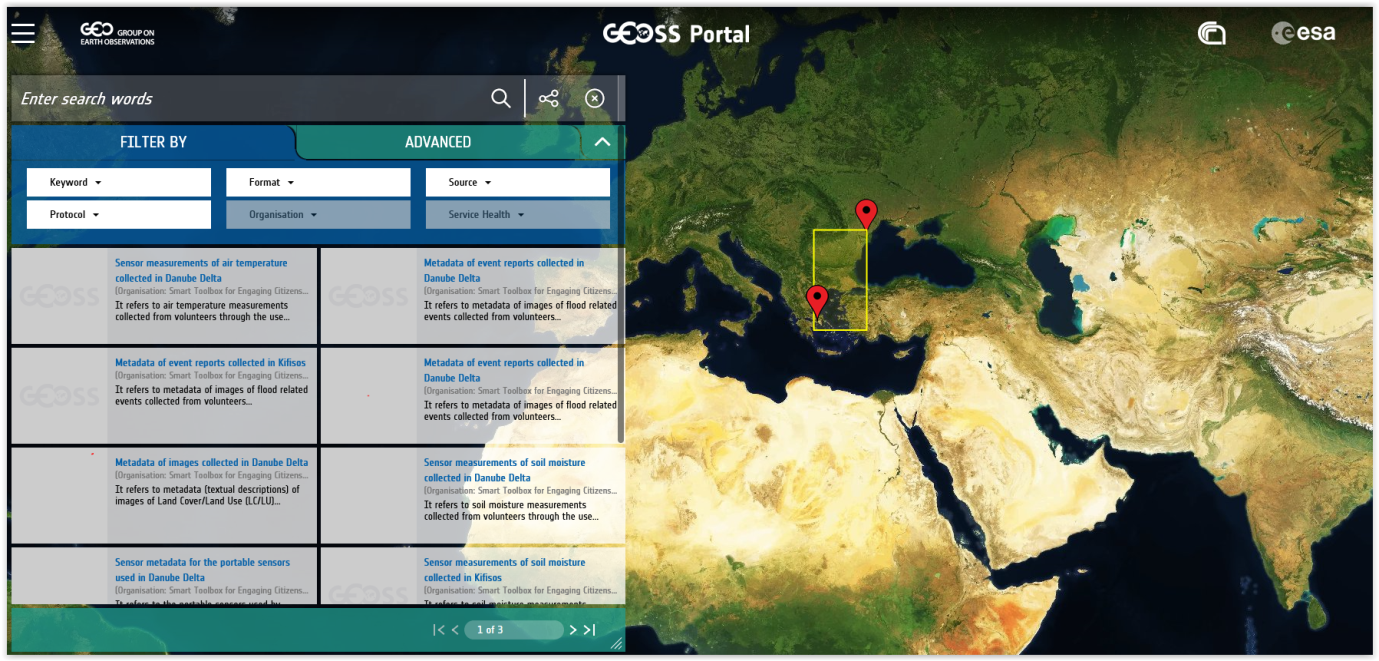Switch to the ADVANCED tab
The width and height of the screenshot is (1379, 661).
tap(438, 142)
